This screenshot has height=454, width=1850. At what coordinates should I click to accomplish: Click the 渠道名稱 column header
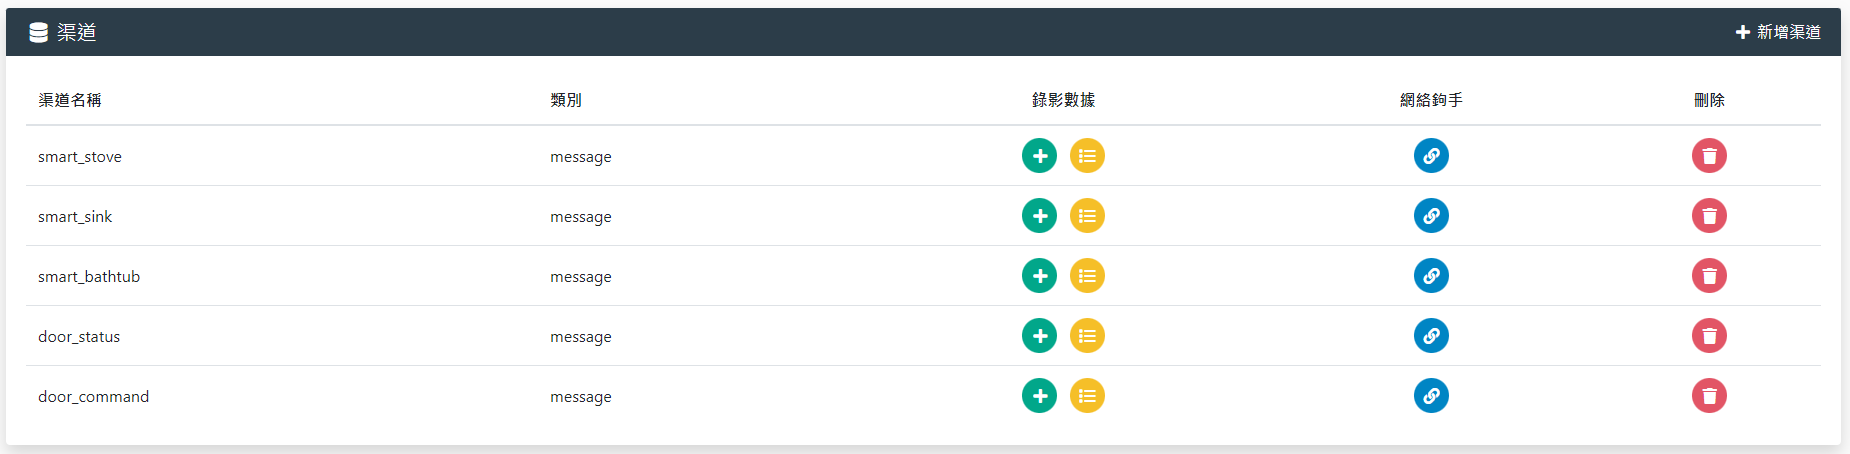point(70,100)
